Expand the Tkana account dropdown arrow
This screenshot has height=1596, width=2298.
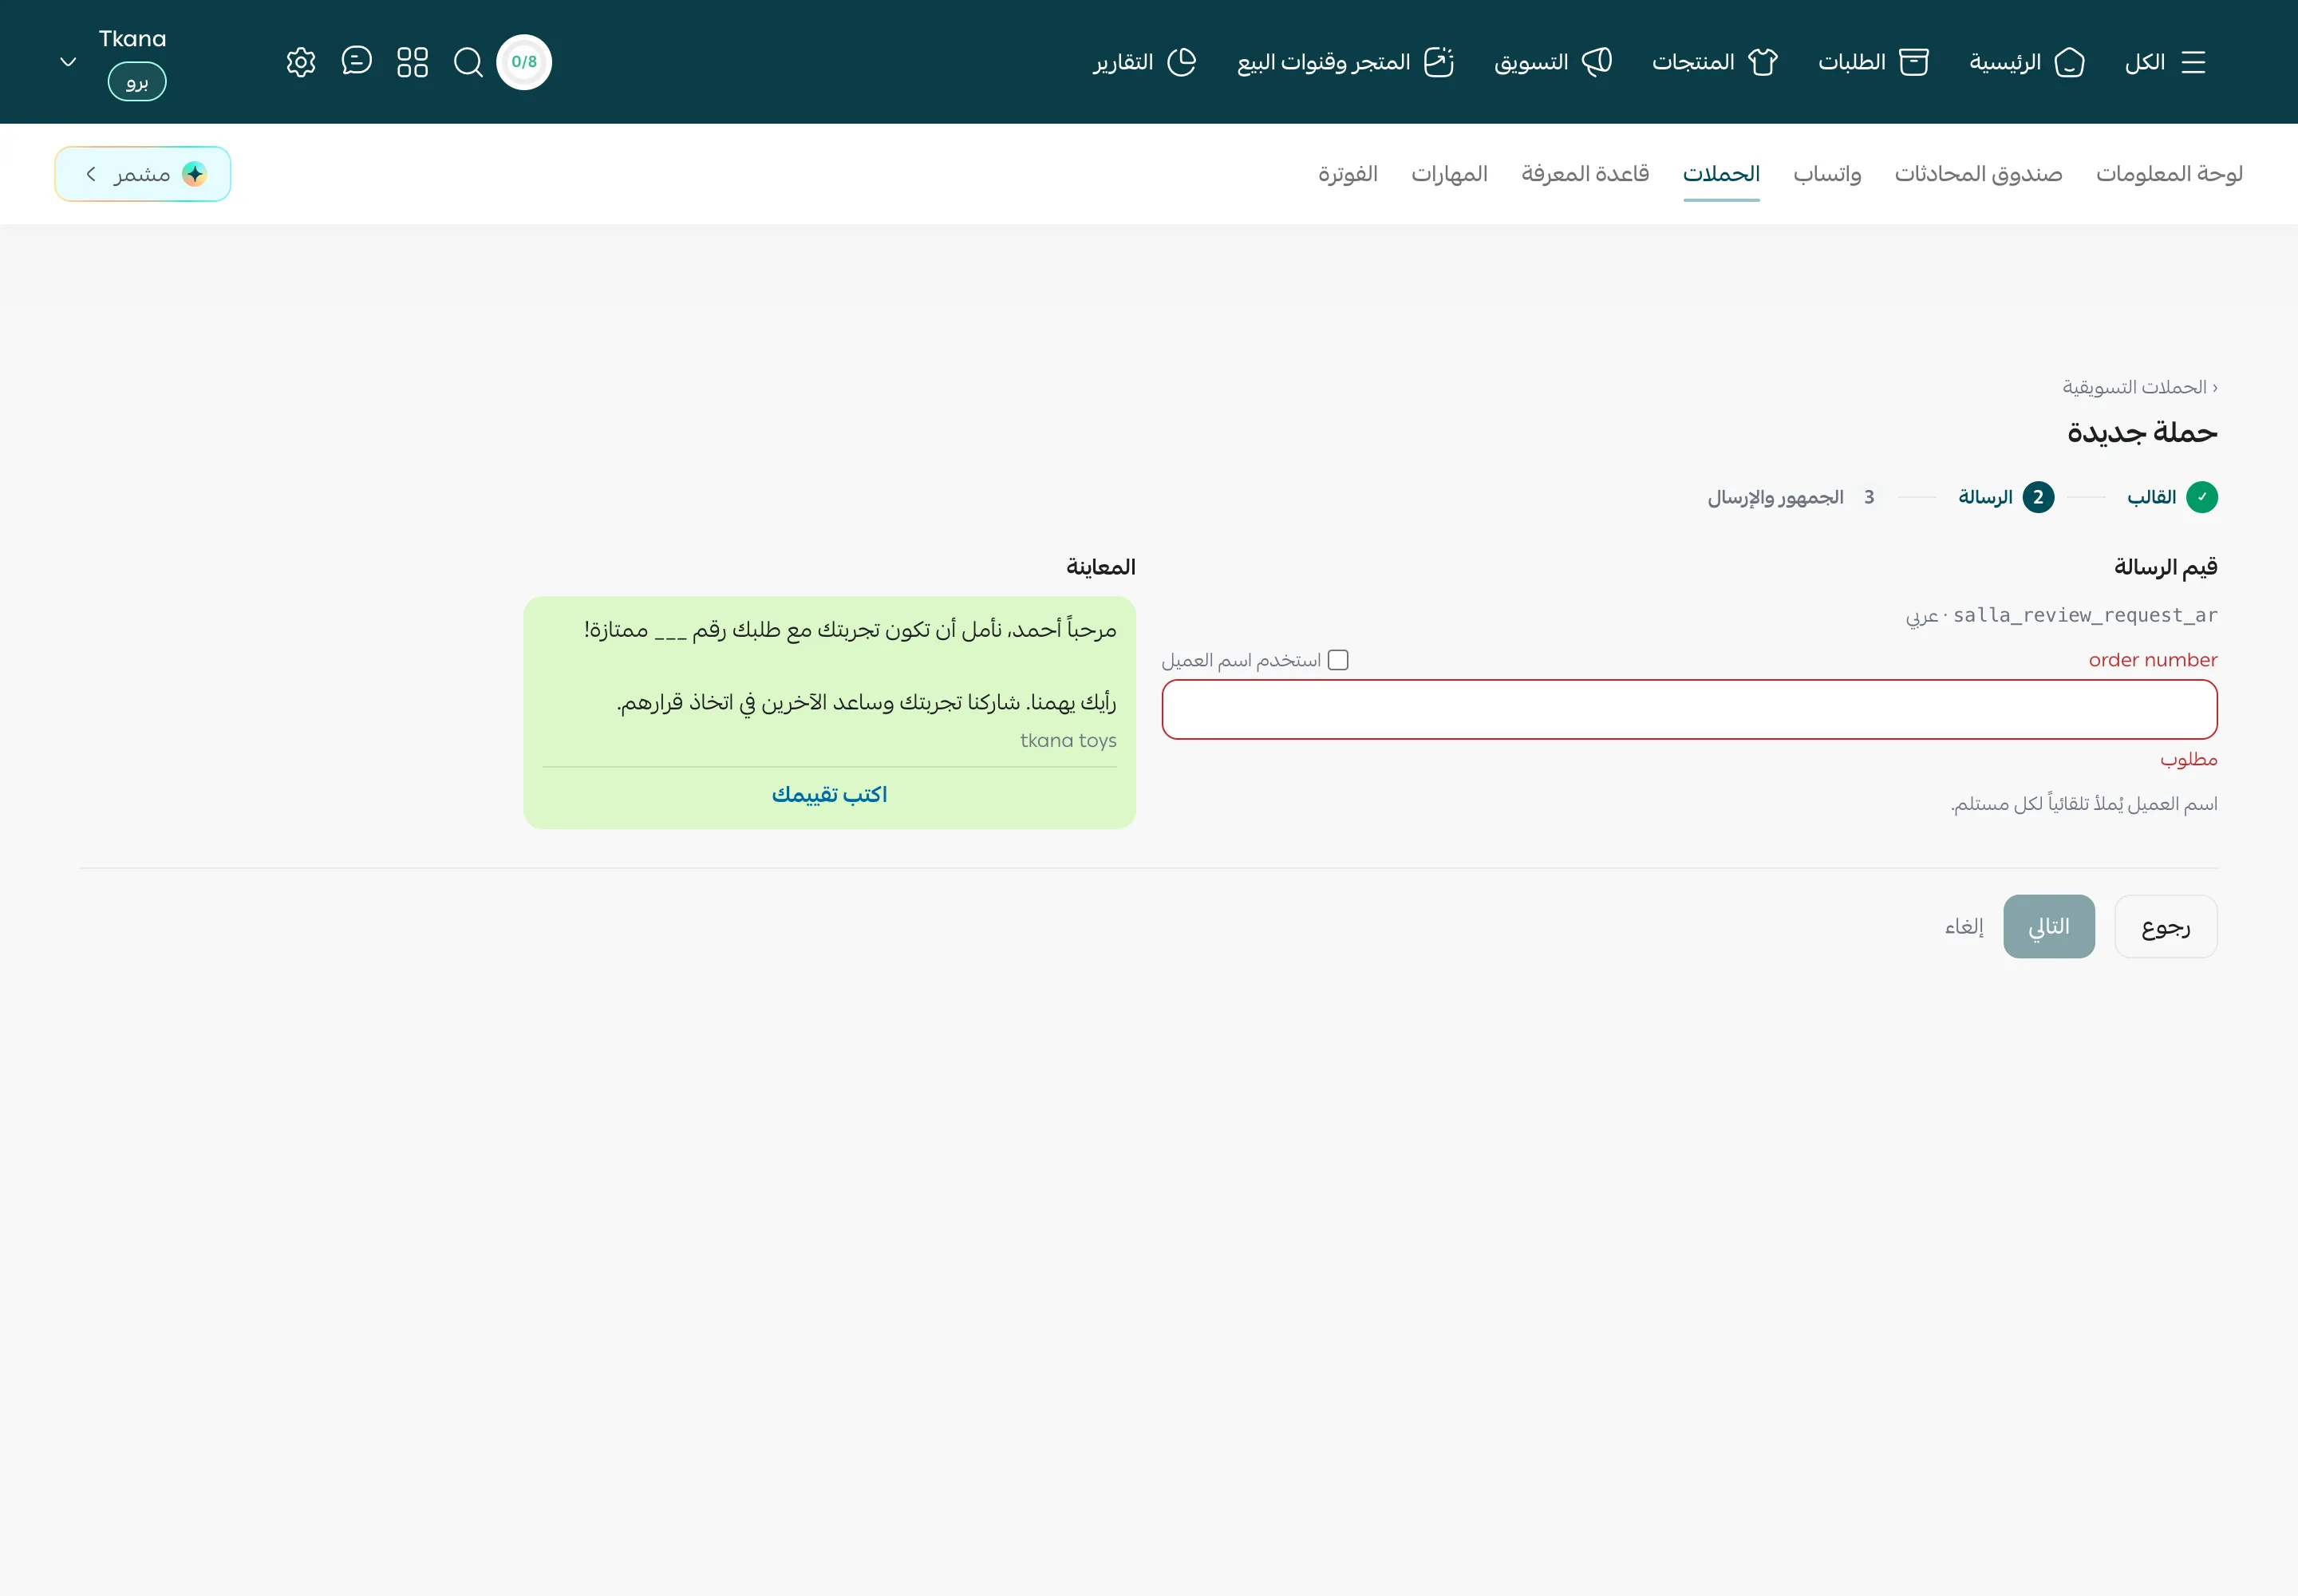click(68, 62)
